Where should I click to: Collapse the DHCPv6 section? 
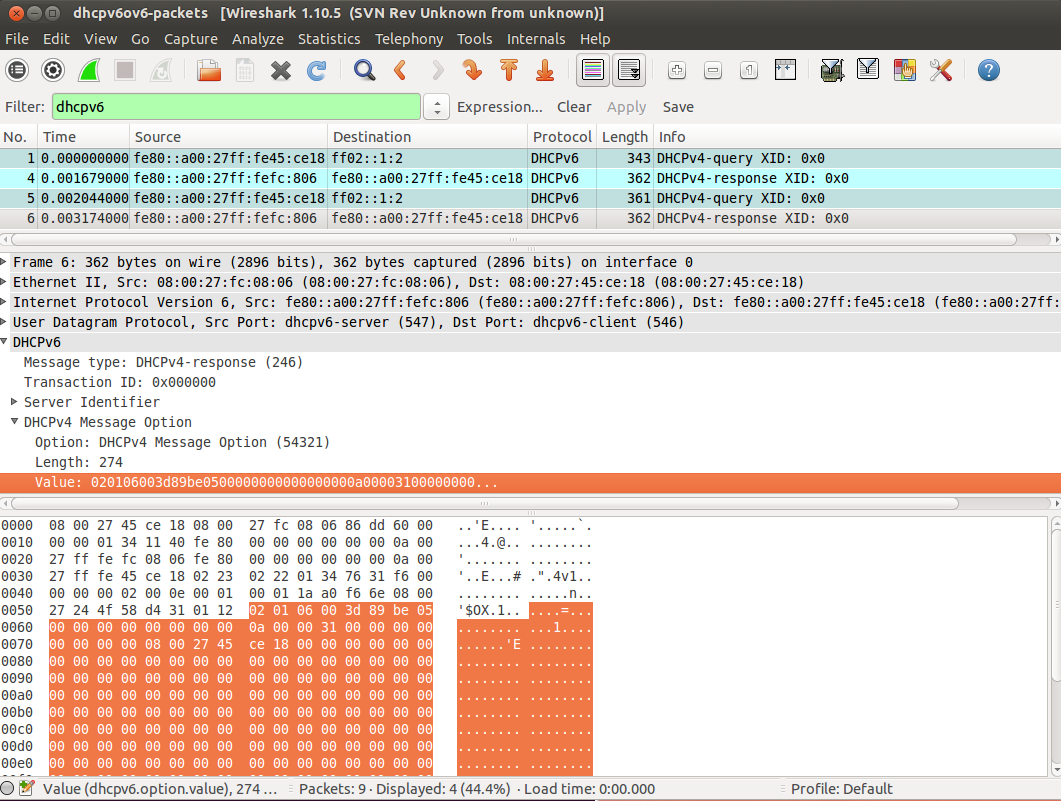(x=4, y=342)
